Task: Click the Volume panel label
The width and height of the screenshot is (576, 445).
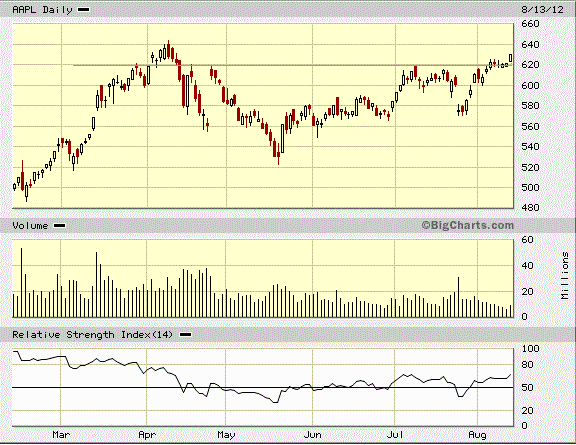Action: tap(30, 226)
